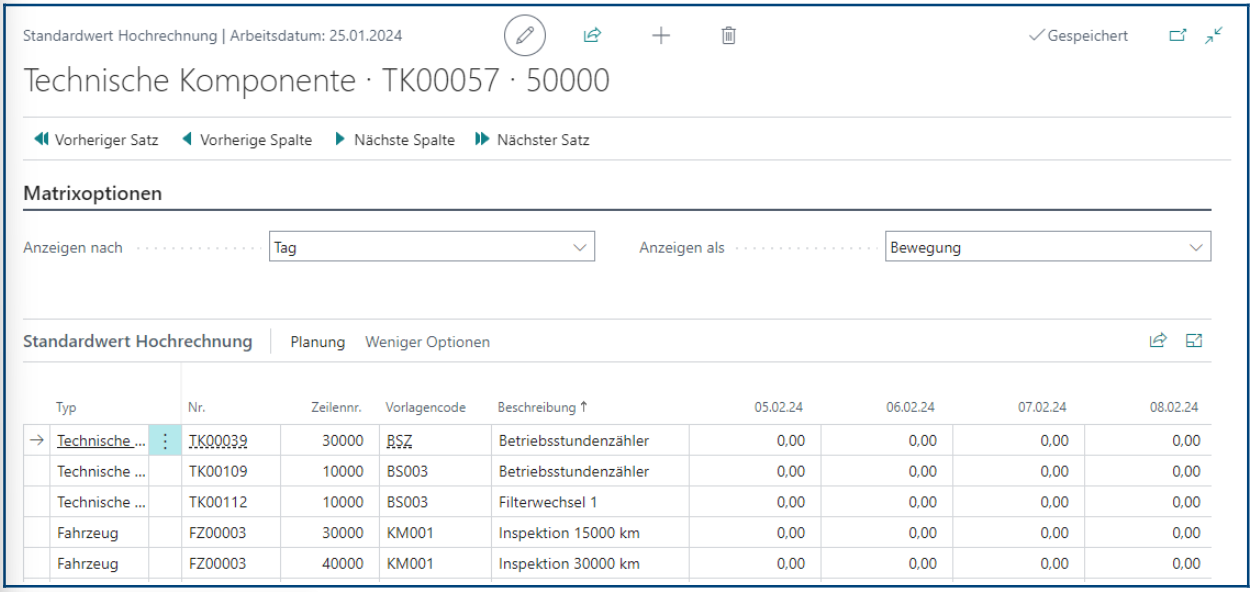This screenshot has width=1253, height=592.
Task: Click the share icon in header
Action: click(x=592, y=35)
